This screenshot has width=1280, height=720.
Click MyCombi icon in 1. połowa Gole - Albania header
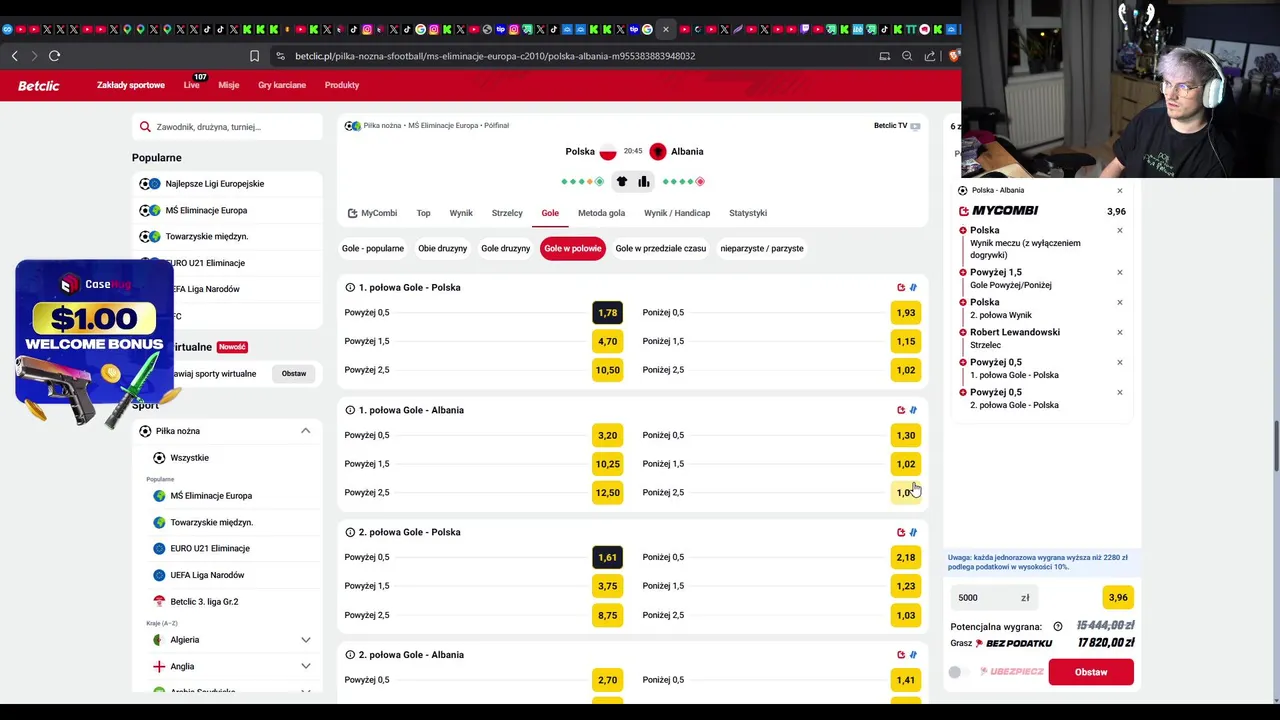pos(901,410)
